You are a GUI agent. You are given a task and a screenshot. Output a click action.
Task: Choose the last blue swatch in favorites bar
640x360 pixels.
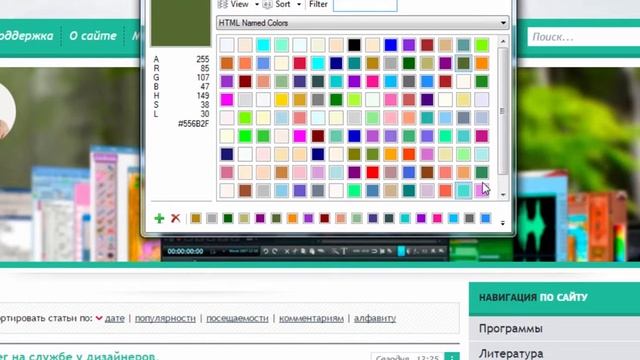coord(485,218)
